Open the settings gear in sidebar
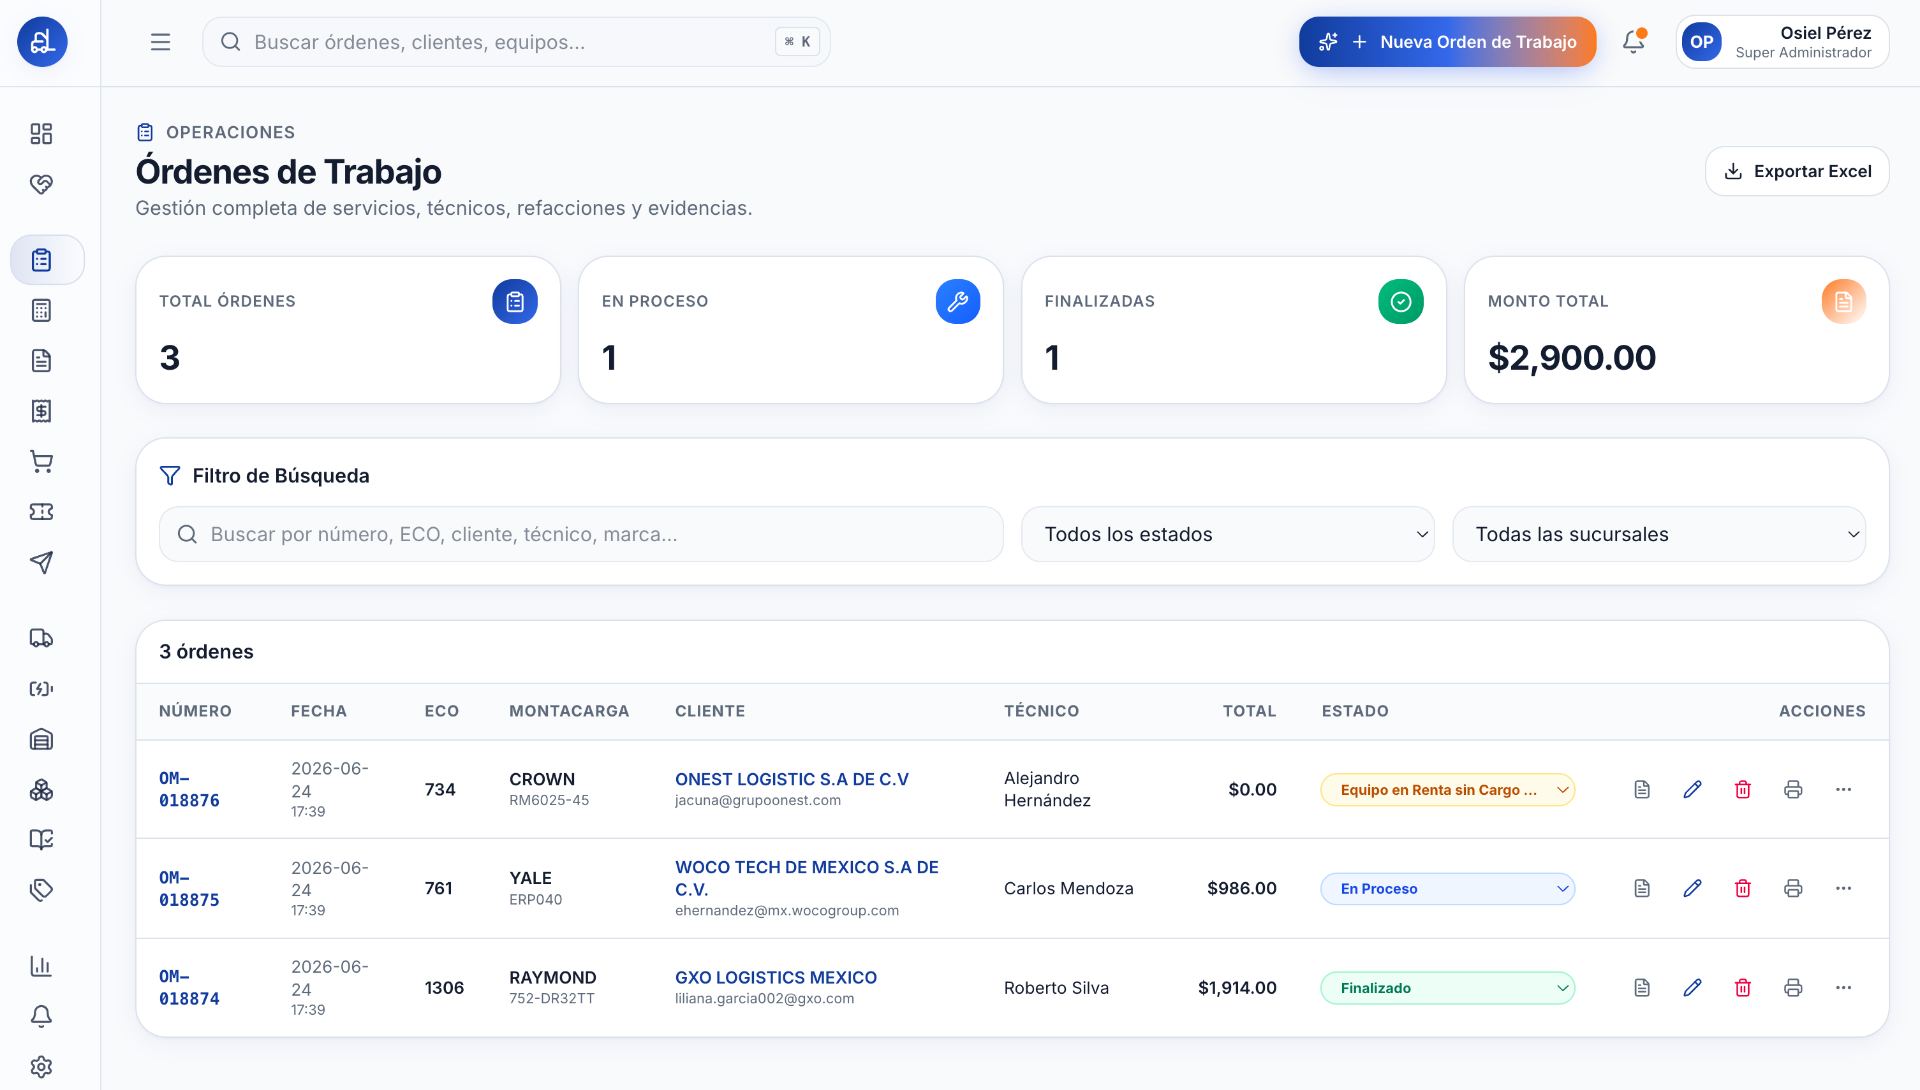 tap(41, 1067)
